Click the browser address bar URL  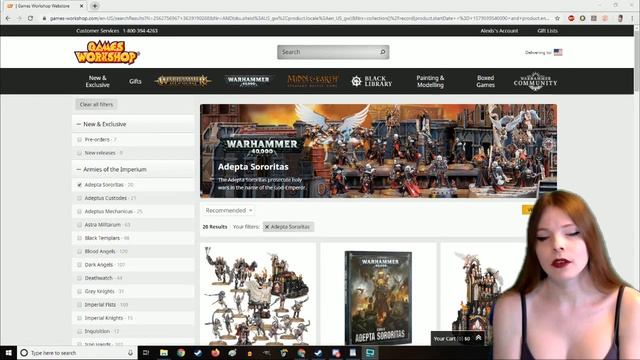300,18
